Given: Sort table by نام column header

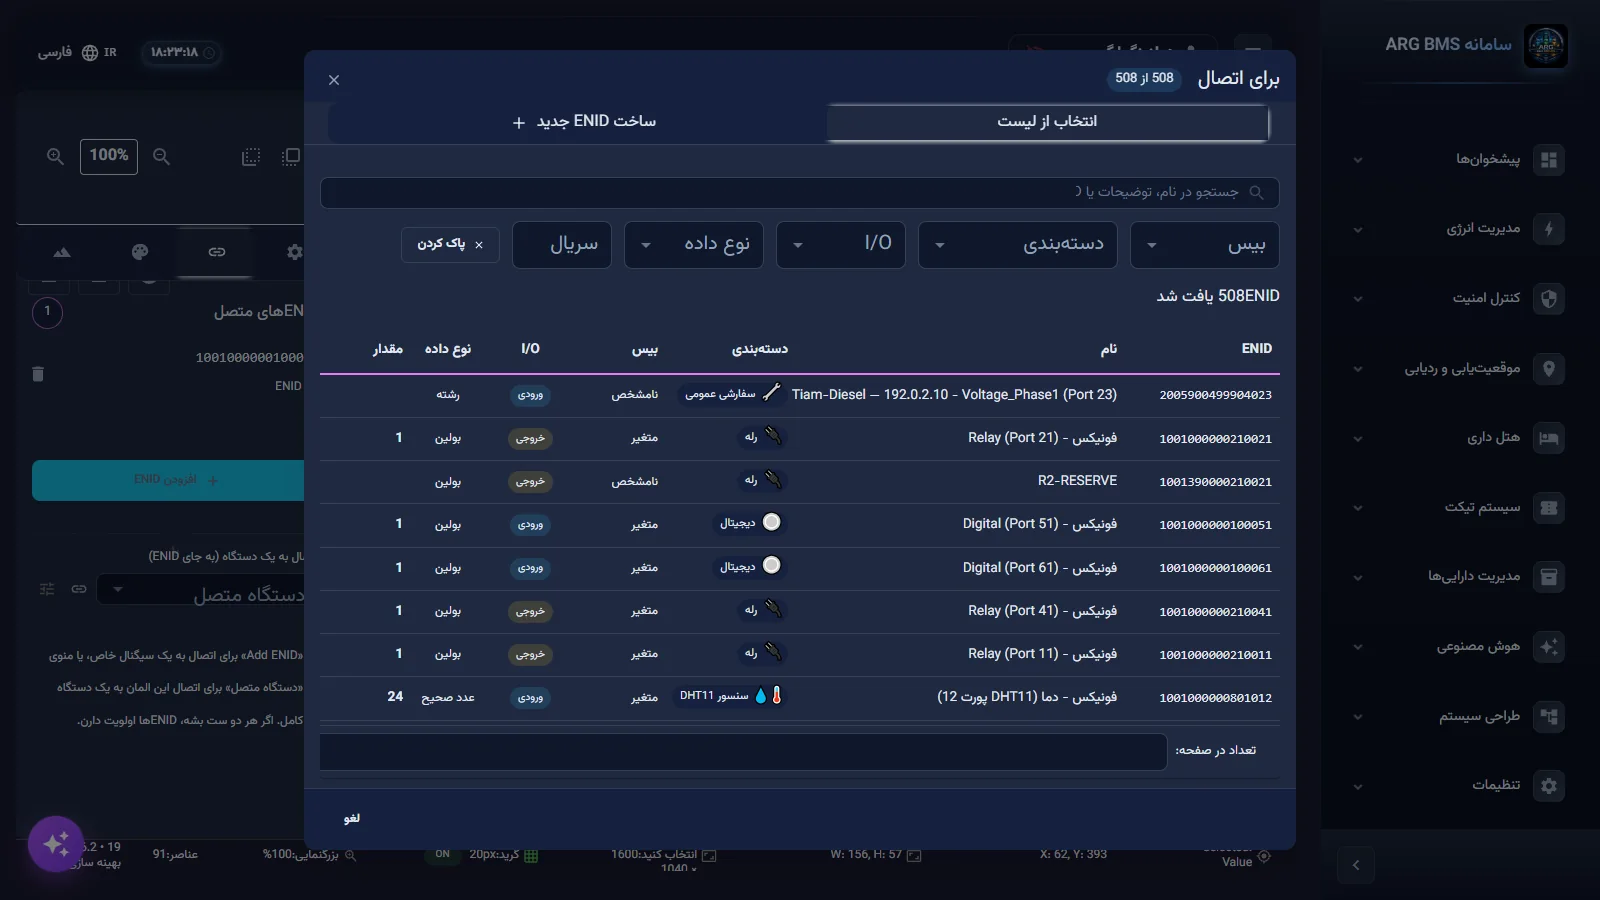Looking at the screenshot, I should click(1109, 349).
